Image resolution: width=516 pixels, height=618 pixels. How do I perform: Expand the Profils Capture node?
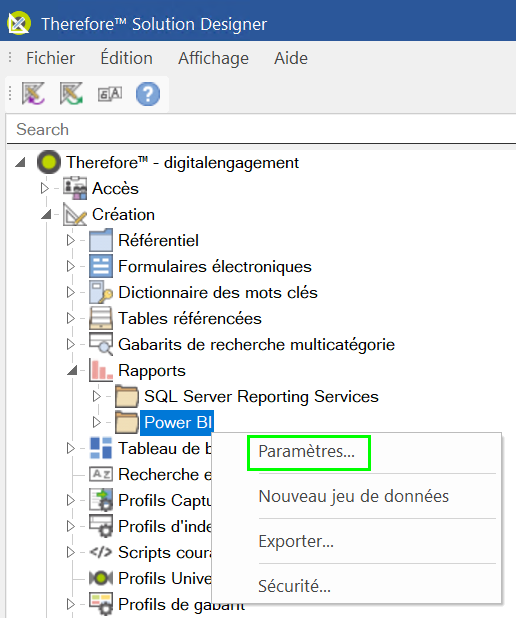coord(71,500)
